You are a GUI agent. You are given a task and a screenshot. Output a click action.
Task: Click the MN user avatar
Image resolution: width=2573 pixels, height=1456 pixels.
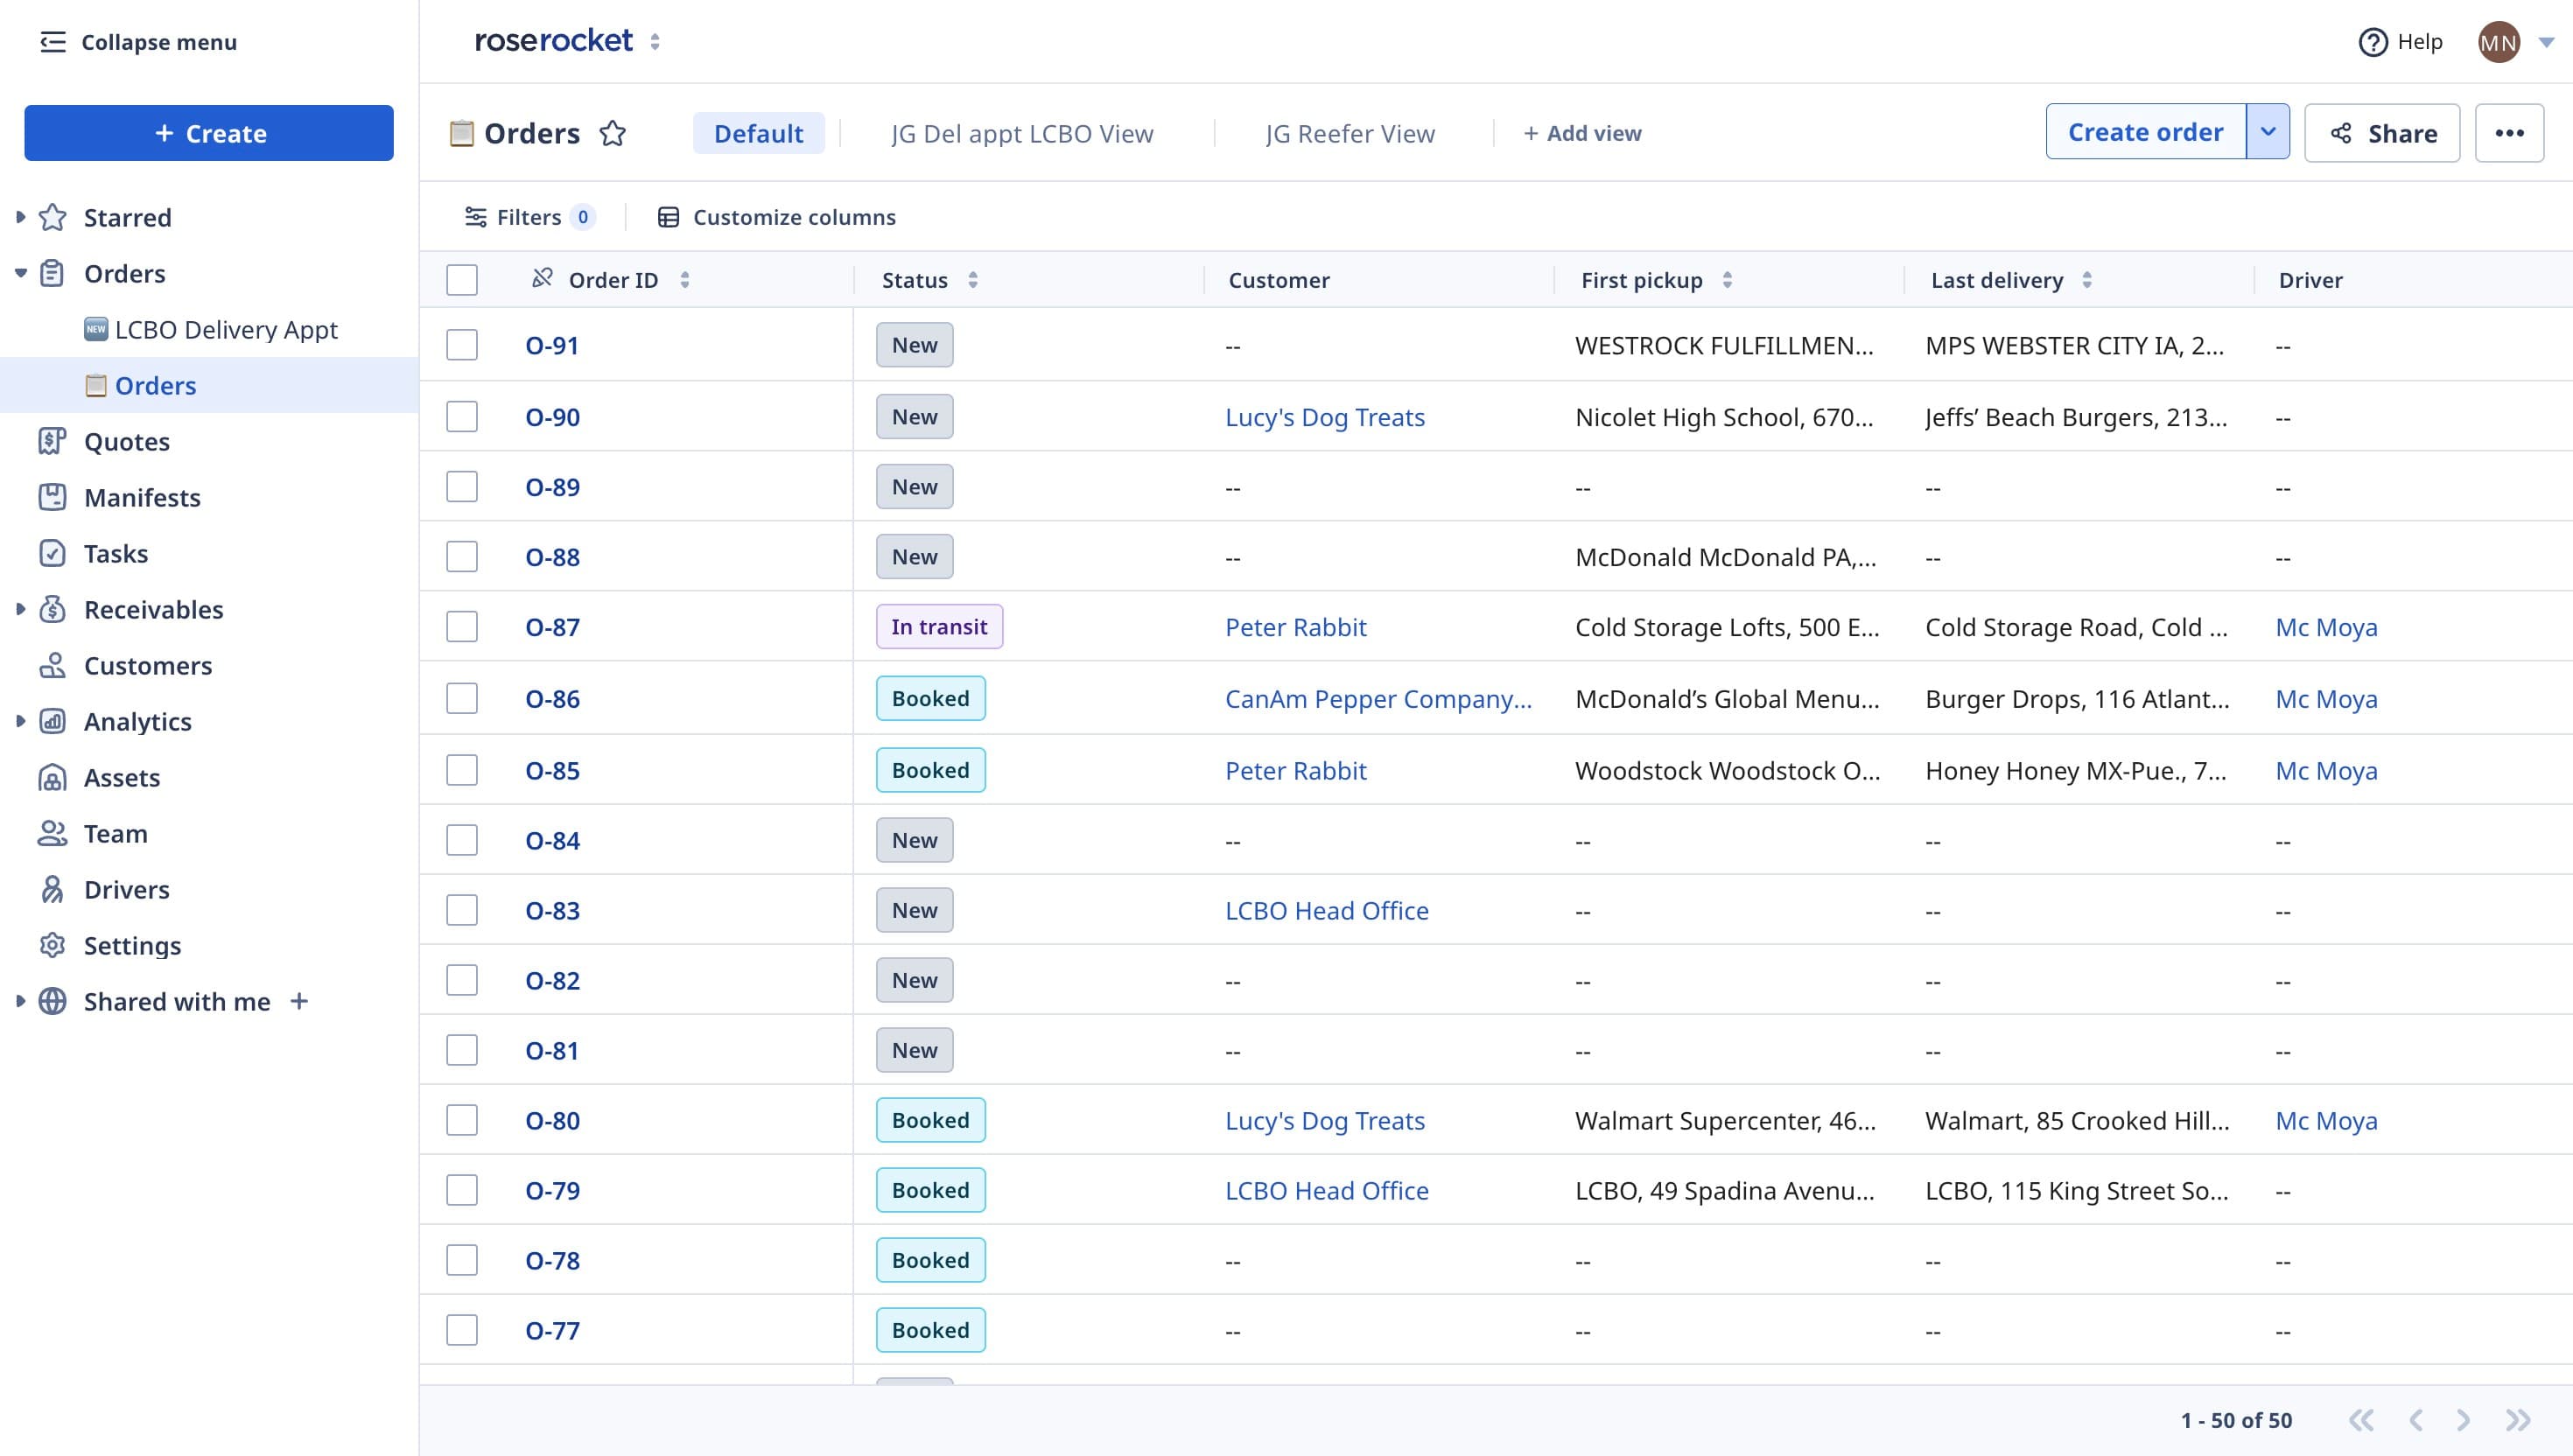point(2499,42)
